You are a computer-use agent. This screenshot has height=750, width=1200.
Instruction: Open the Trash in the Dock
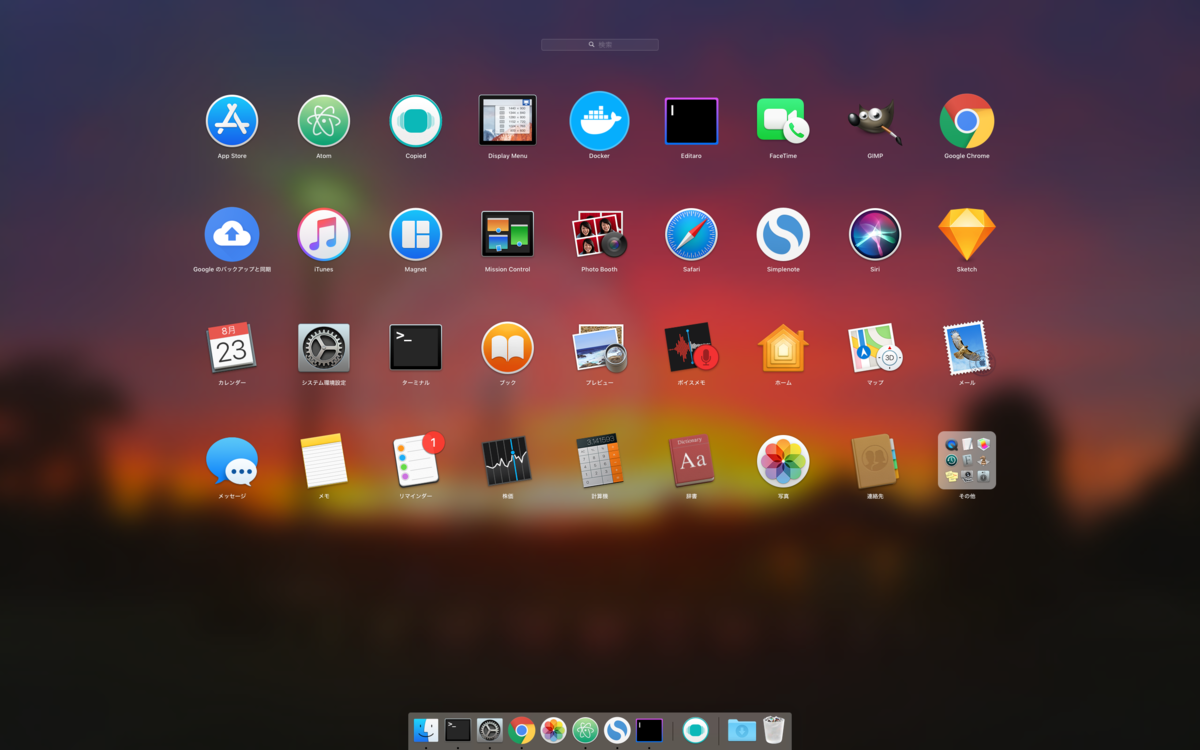(x=774, y=730)
